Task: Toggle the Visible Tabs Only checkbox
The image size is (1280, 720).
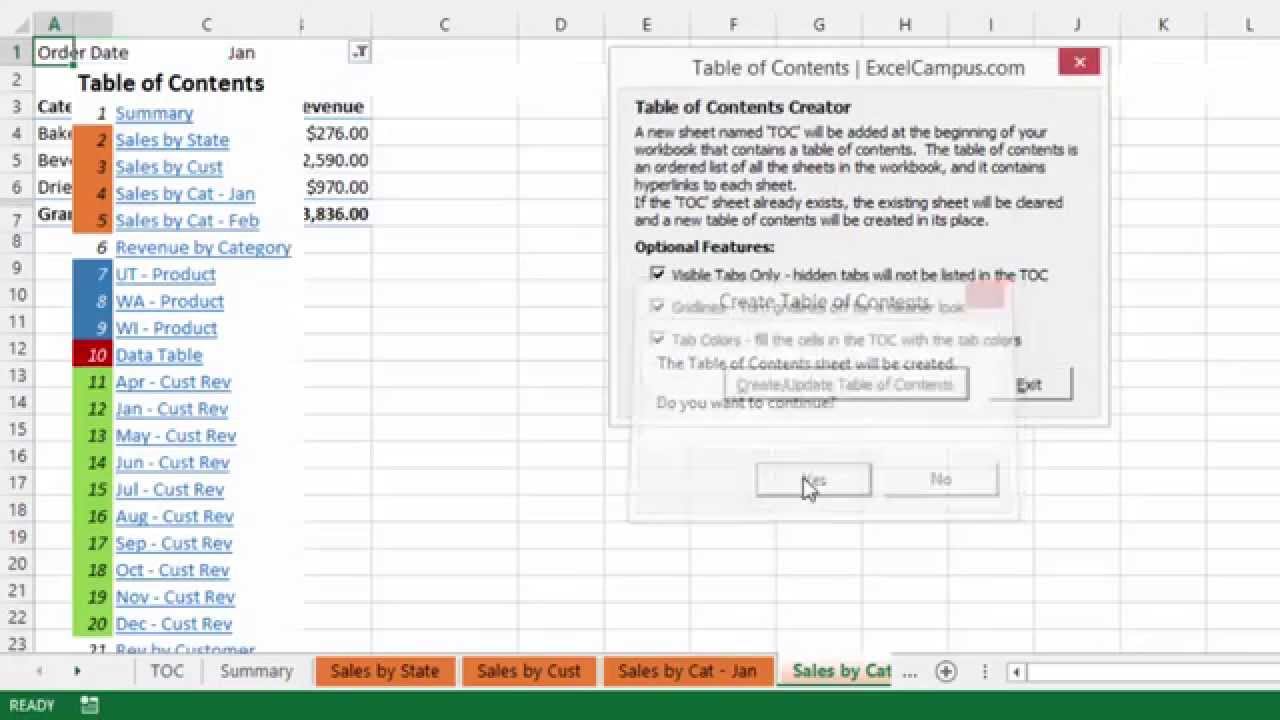Action: (x=657, y=274)
